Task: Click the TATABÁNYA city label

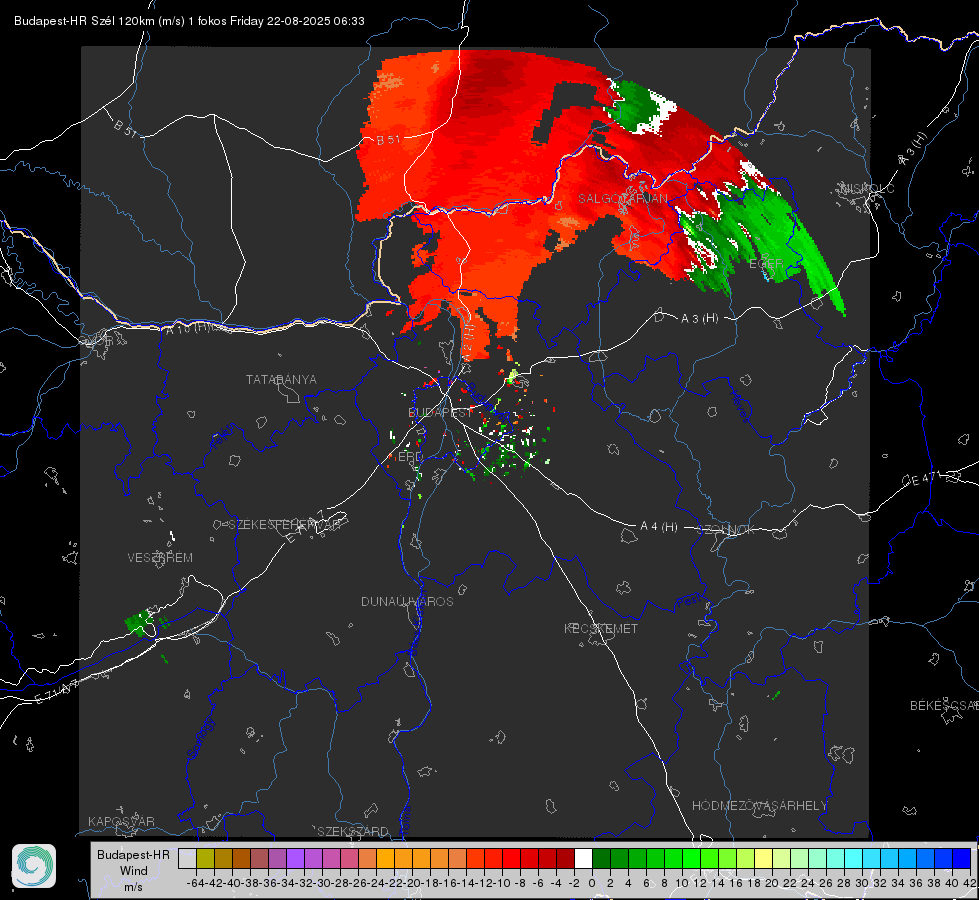Action: click(x=281, y=379)
